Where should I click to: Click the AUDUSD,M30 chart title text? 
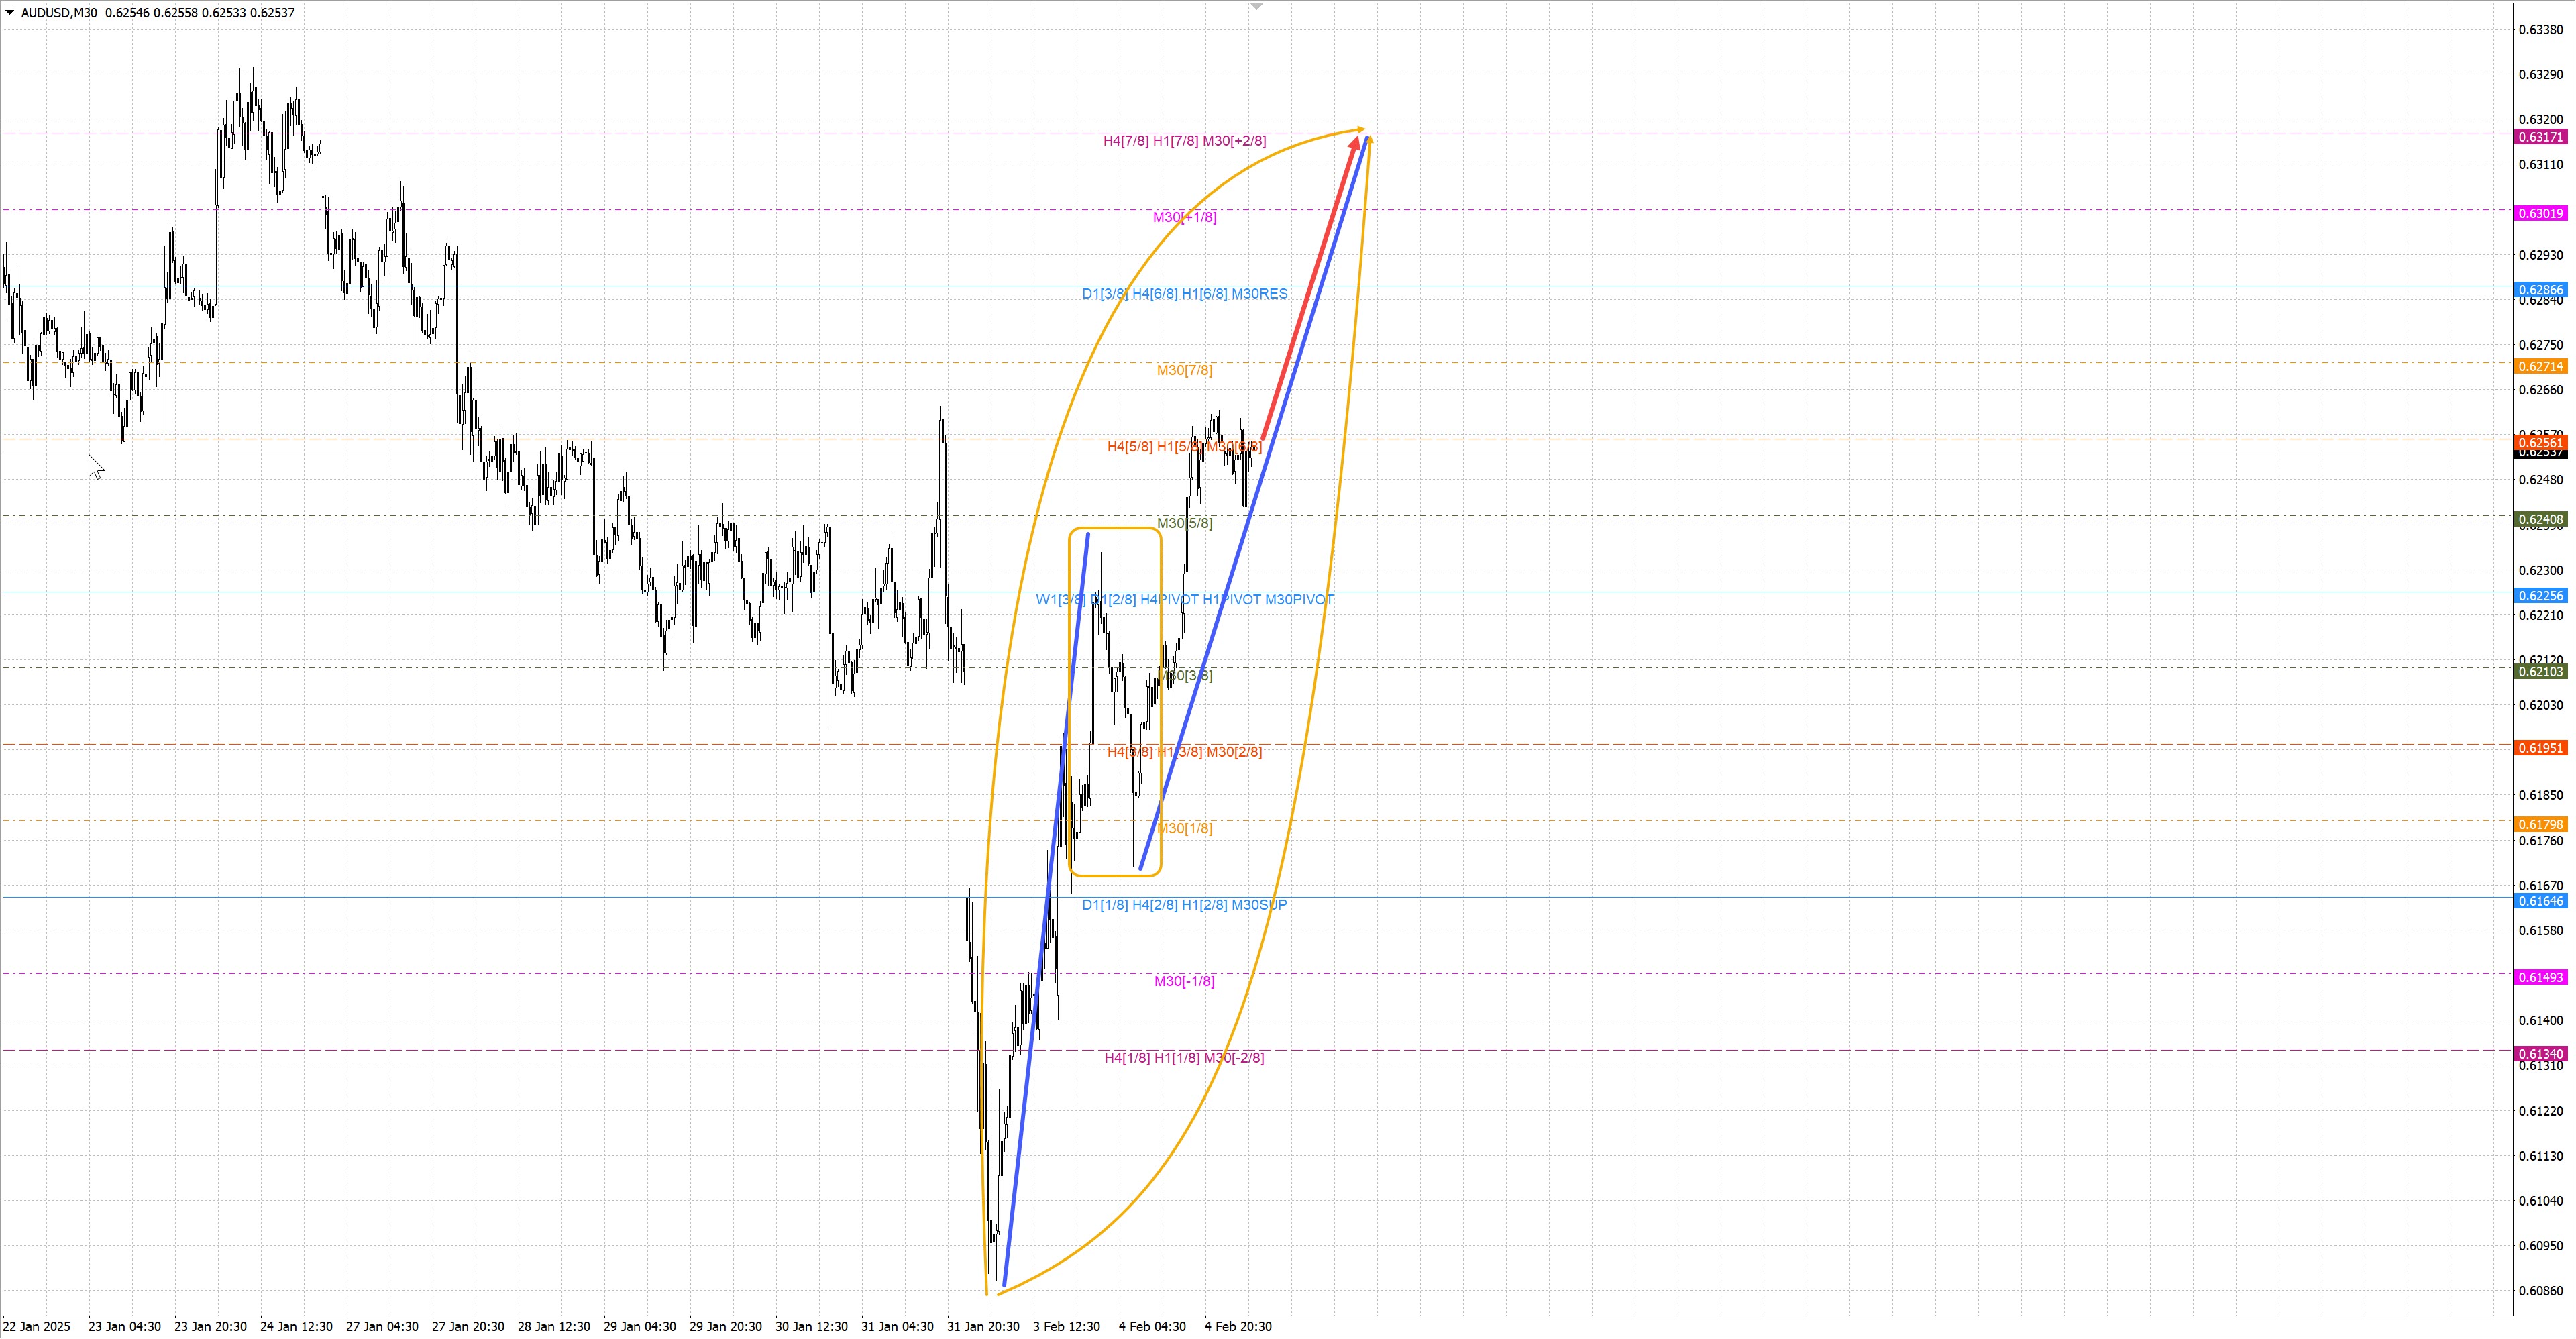[x=59, y=13]
